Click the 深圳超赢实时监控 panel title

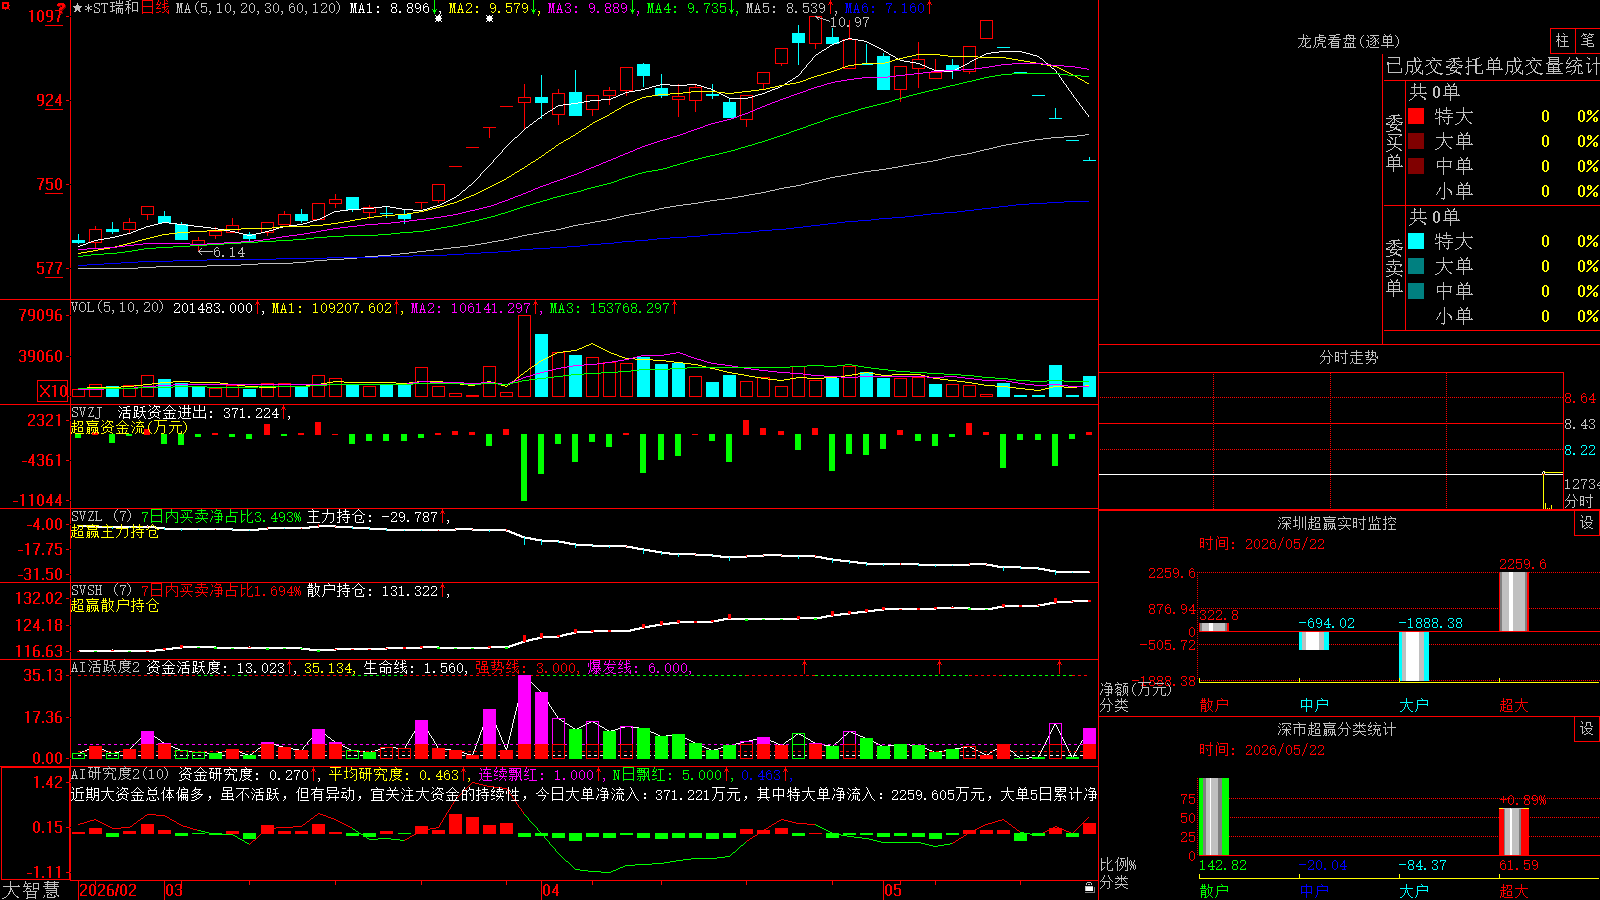(x=1337, y=523)
